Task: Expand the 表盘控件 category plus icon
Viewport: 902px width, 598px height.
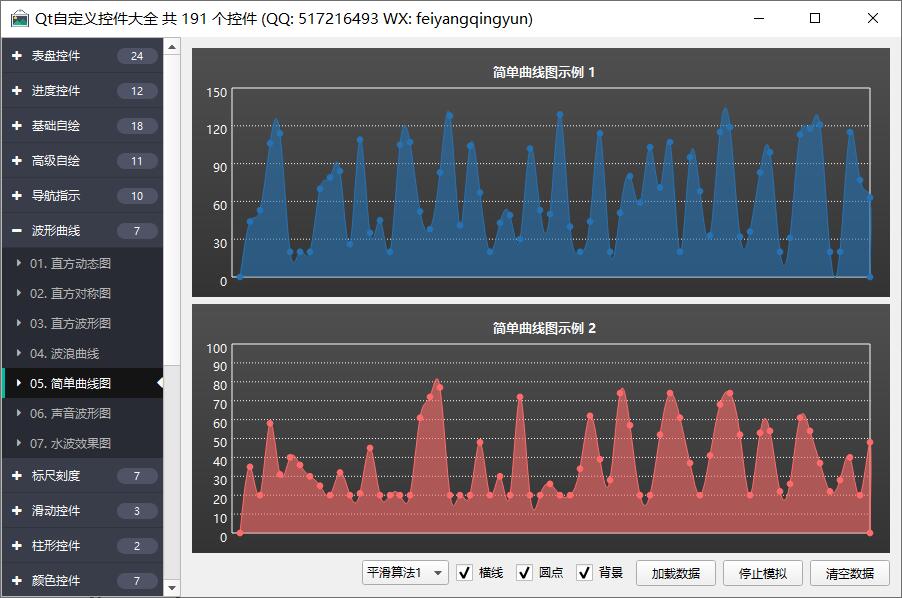Action: 16,56
